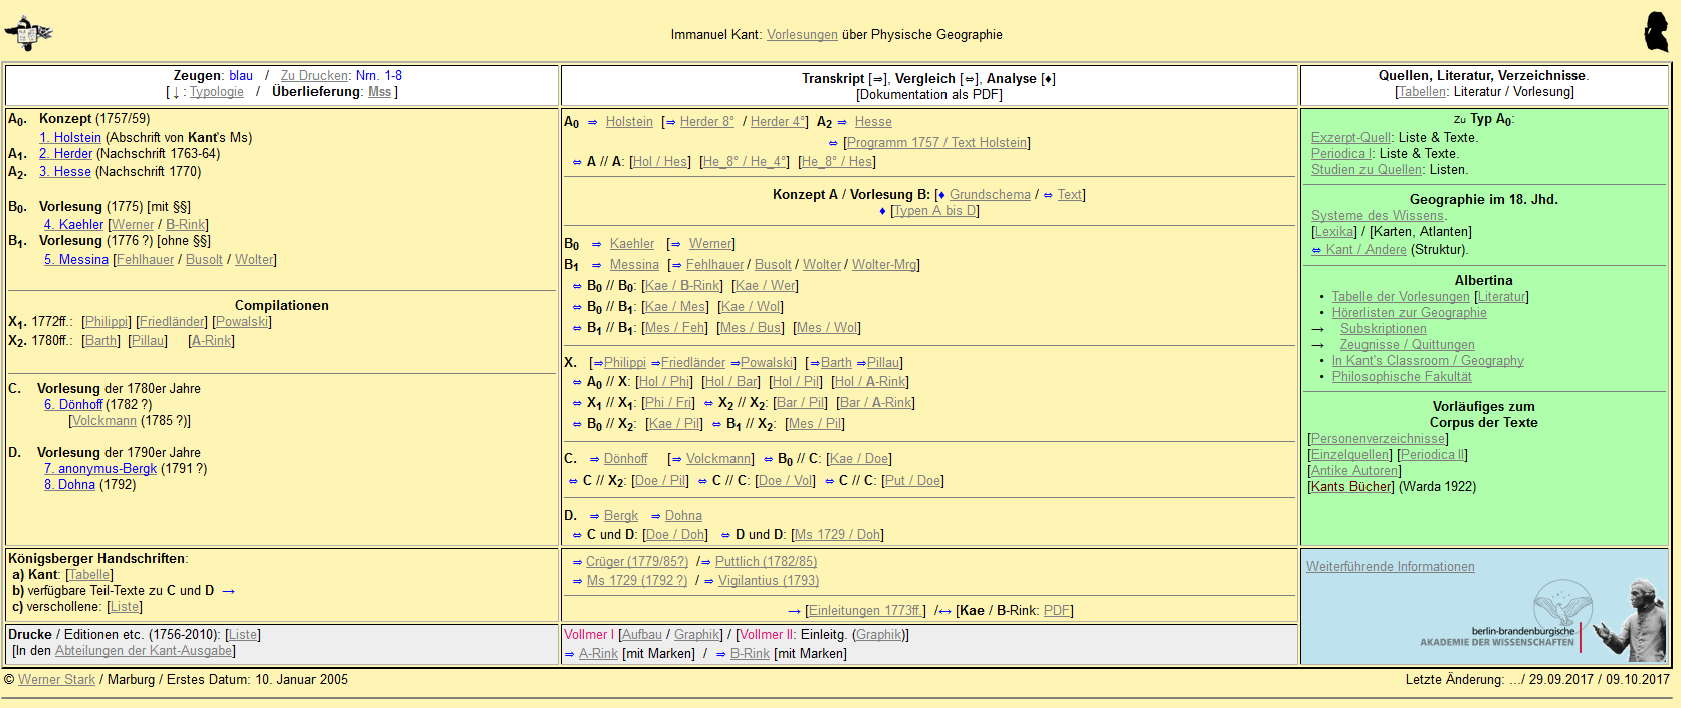Open the '1. Holstein' manuscript link
The height and width of the screenshot is (708, 1681).
point(70,138)
